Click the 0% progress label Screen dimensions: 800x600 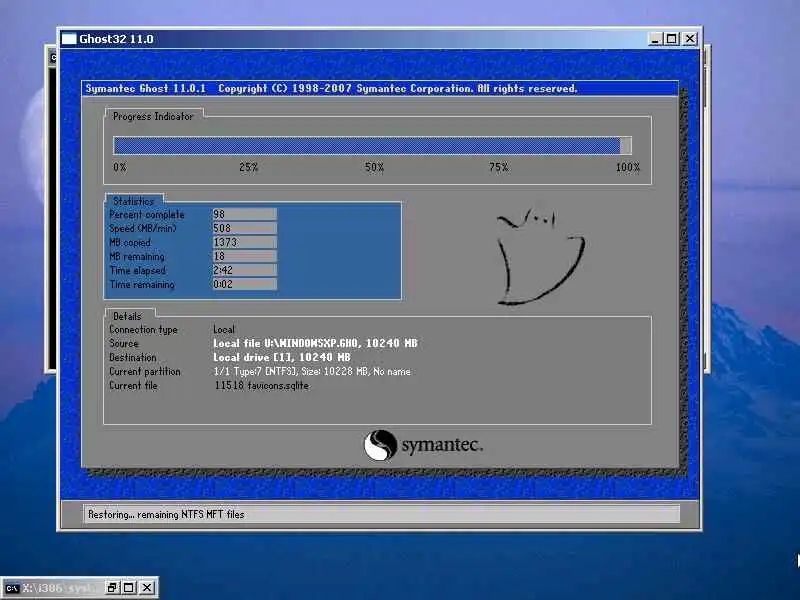pyautogui.click(x=120, y=167)
